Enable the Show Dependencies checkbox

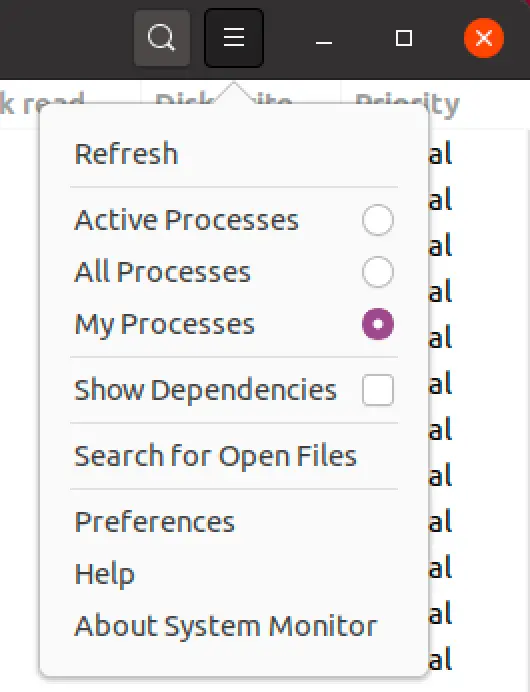tap(378, 390)
